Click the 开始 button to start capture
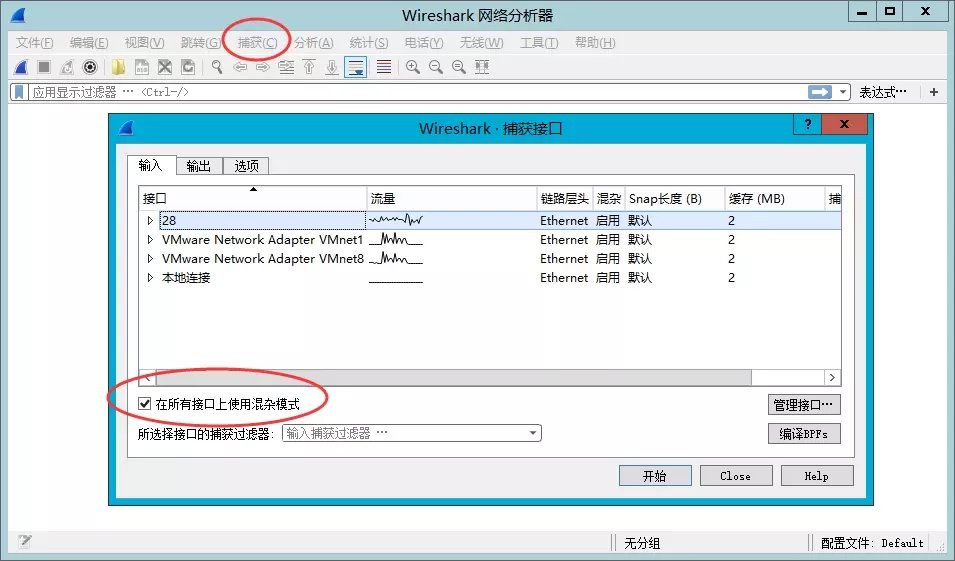 point(655,476)
